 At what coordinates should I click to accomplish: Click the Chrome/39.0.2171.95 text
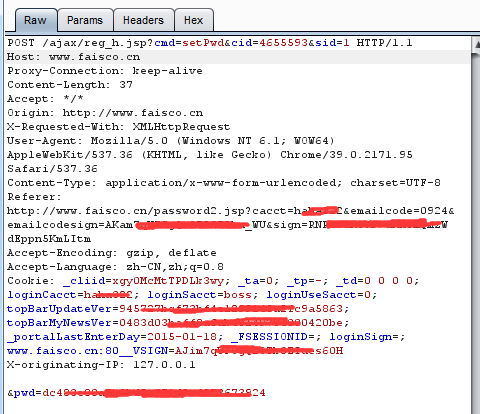click(346, 155)
